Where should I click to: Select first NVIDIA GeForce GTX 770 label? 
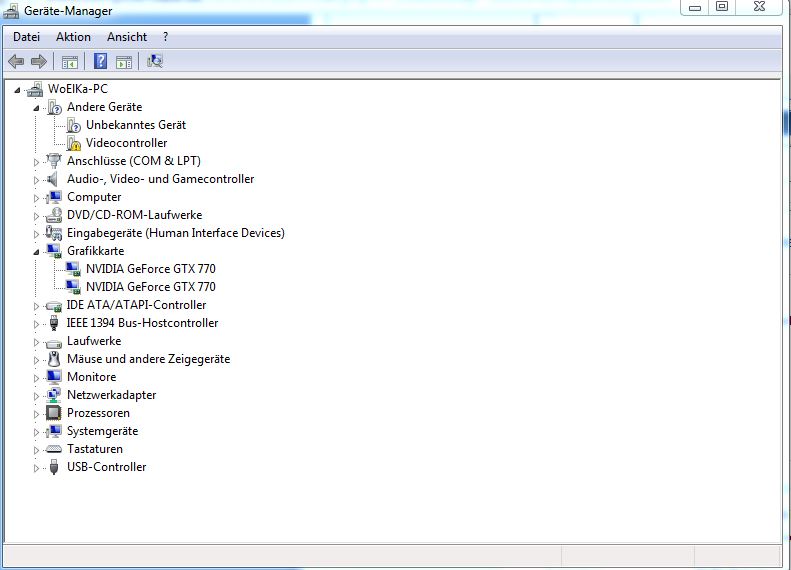click(x=151, y=269)
